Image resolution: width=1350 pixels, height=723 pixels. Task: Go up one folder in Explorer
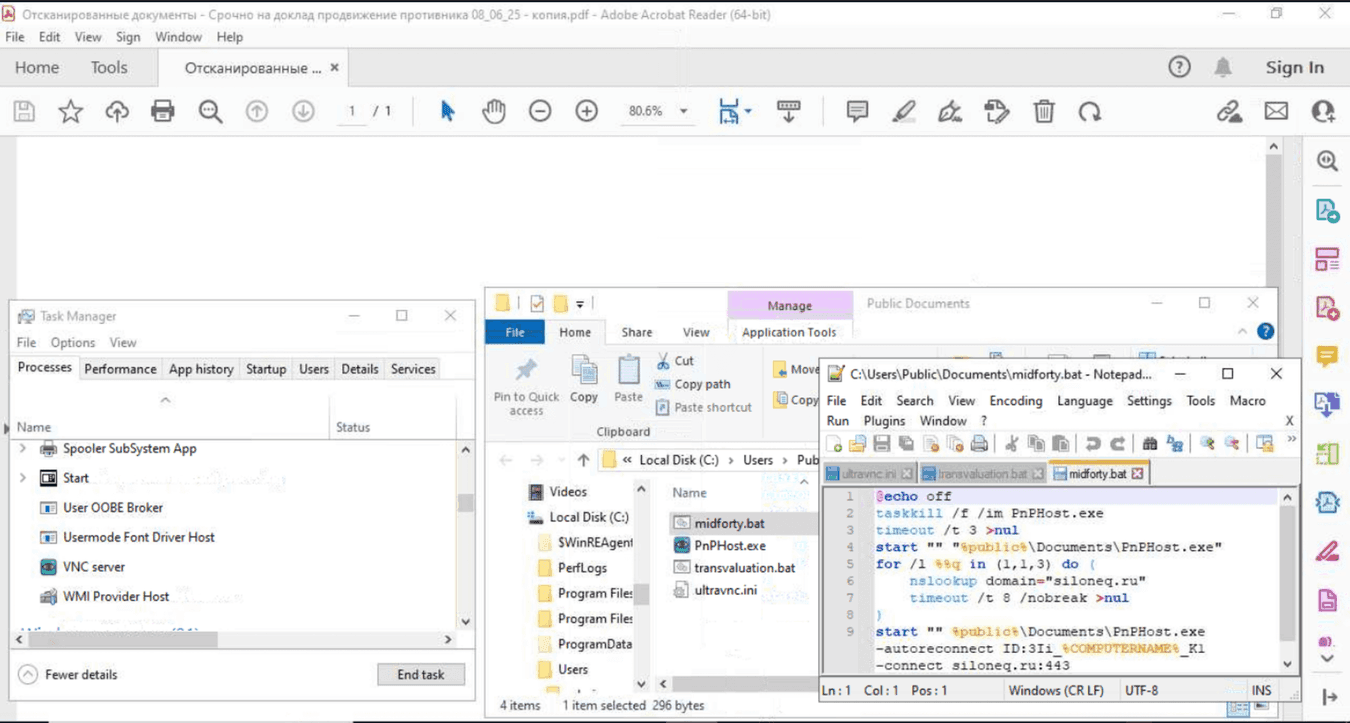(583, 460)
